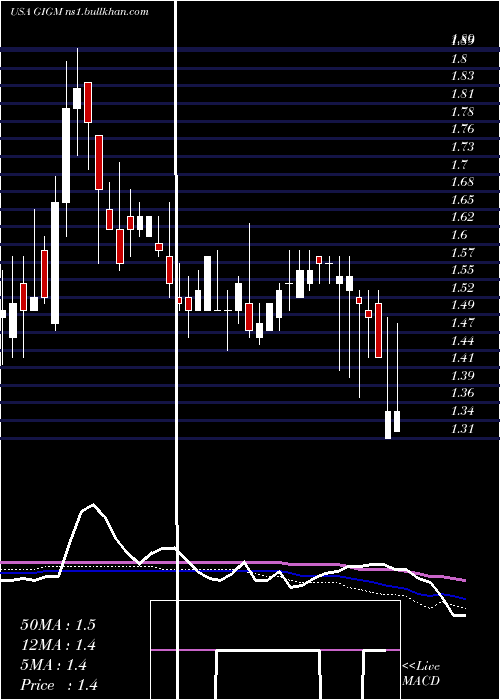The image size is (500, 700).
Task: Click the tallest white candlestick near 1.78
Action: 66,155
